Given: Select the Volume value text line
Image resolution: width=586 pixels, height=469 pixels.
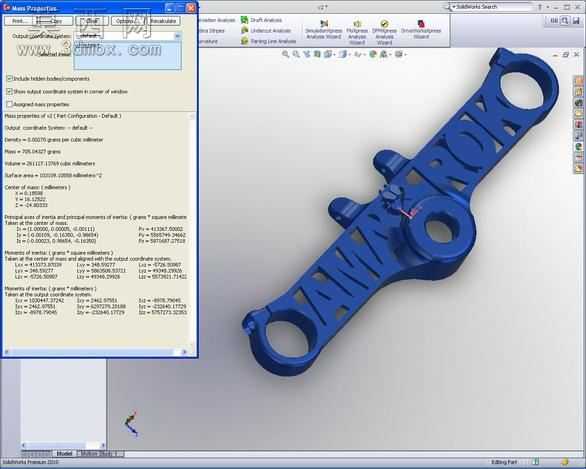Looking at the screenshot, I should (x=50, y=163).
